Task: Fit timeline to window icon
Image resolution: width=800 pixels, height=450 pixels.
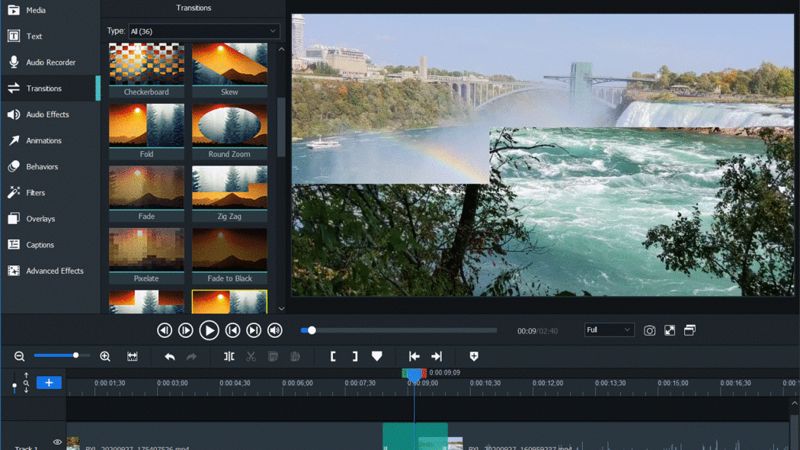Action: coord(133,356)
